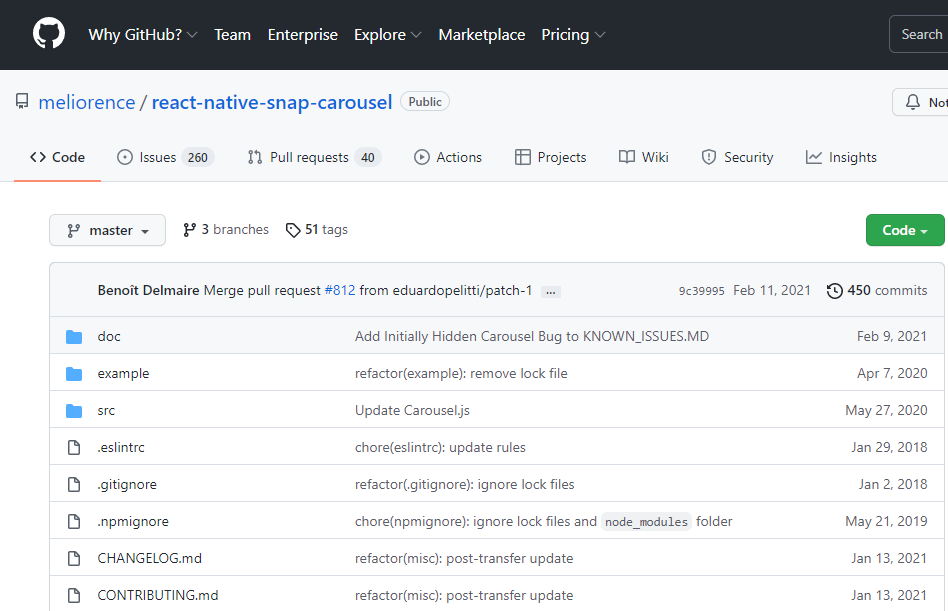The height and width of the screenshot is (611, 948).
Task: Expand commit message ellipsis button
Action: 551,292
